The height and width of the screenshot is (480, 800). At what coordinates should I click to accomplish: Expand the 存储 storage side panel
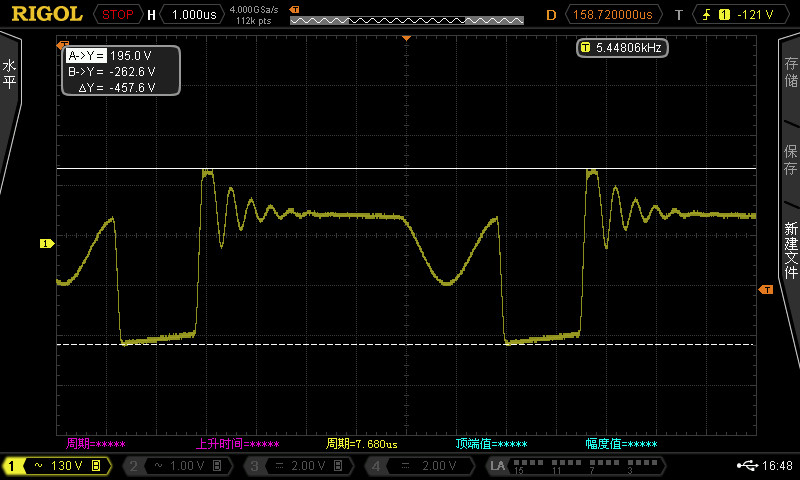(790, 72)
